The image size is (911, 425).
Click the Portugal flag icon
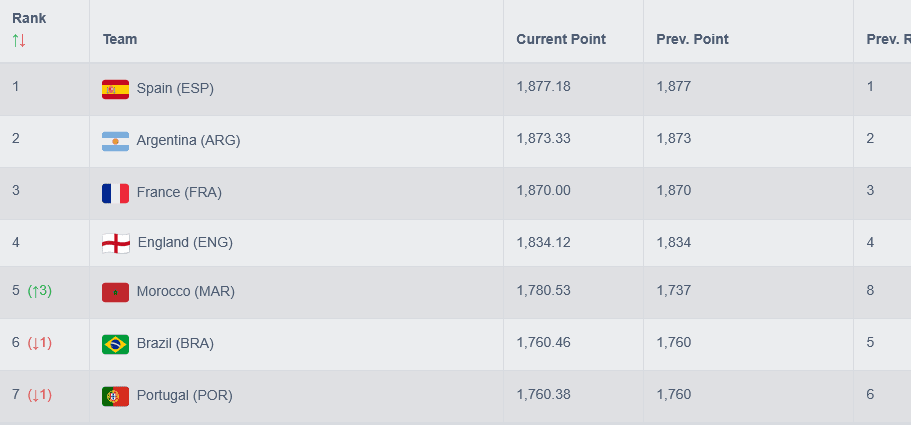click(x=115, y=396)
